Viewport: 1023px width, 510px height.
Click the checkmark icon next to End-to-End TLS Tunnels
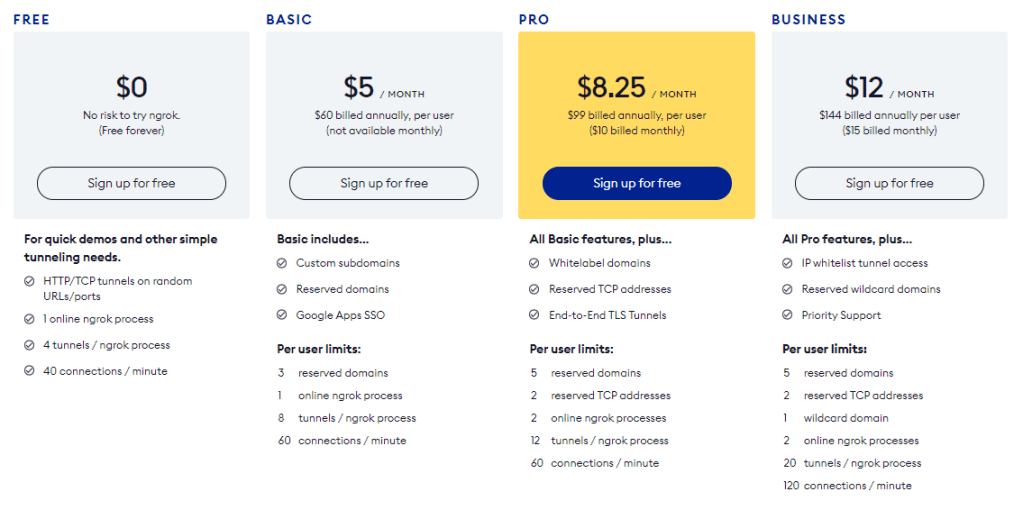coord(535,315)
